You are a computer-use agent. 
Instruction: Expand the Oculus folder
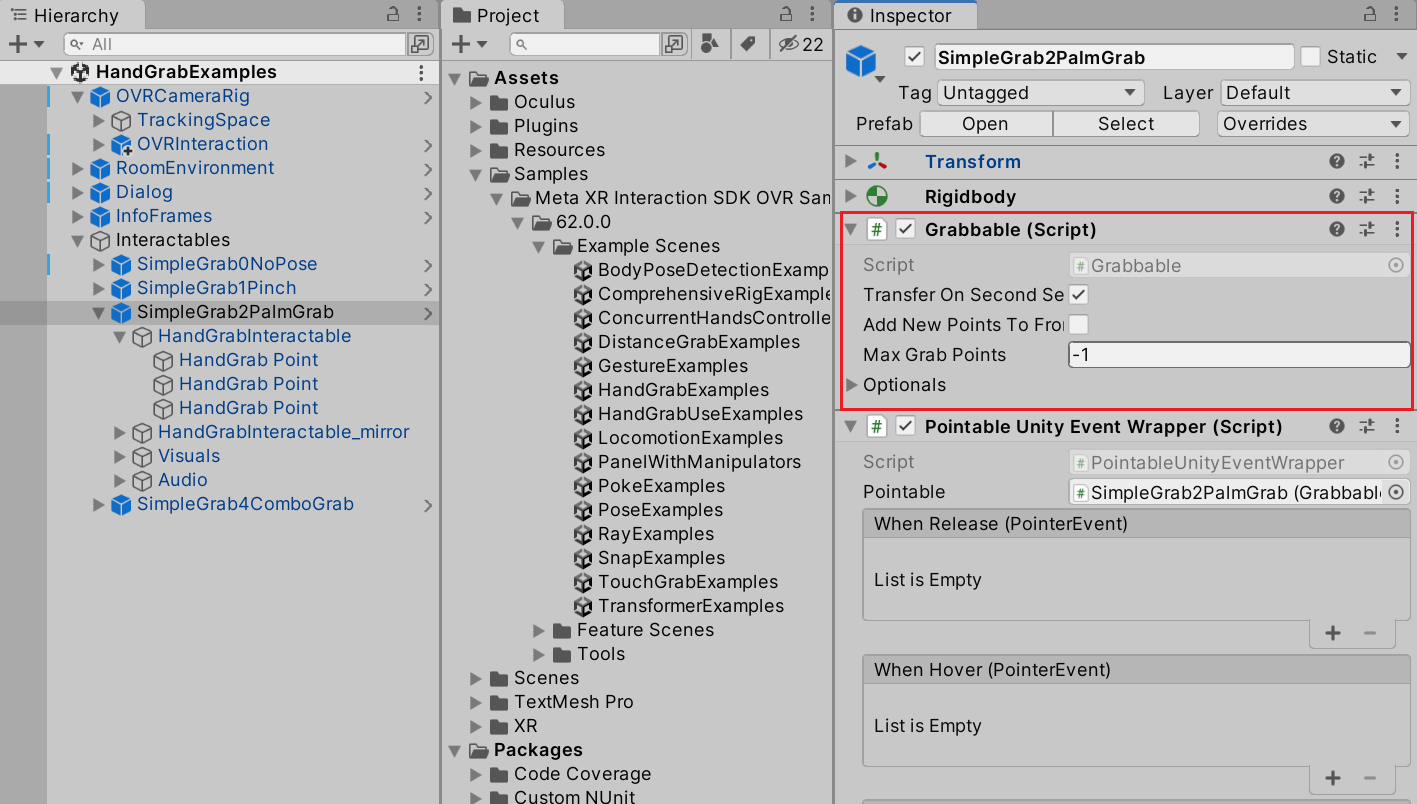[x=476, y=102]
